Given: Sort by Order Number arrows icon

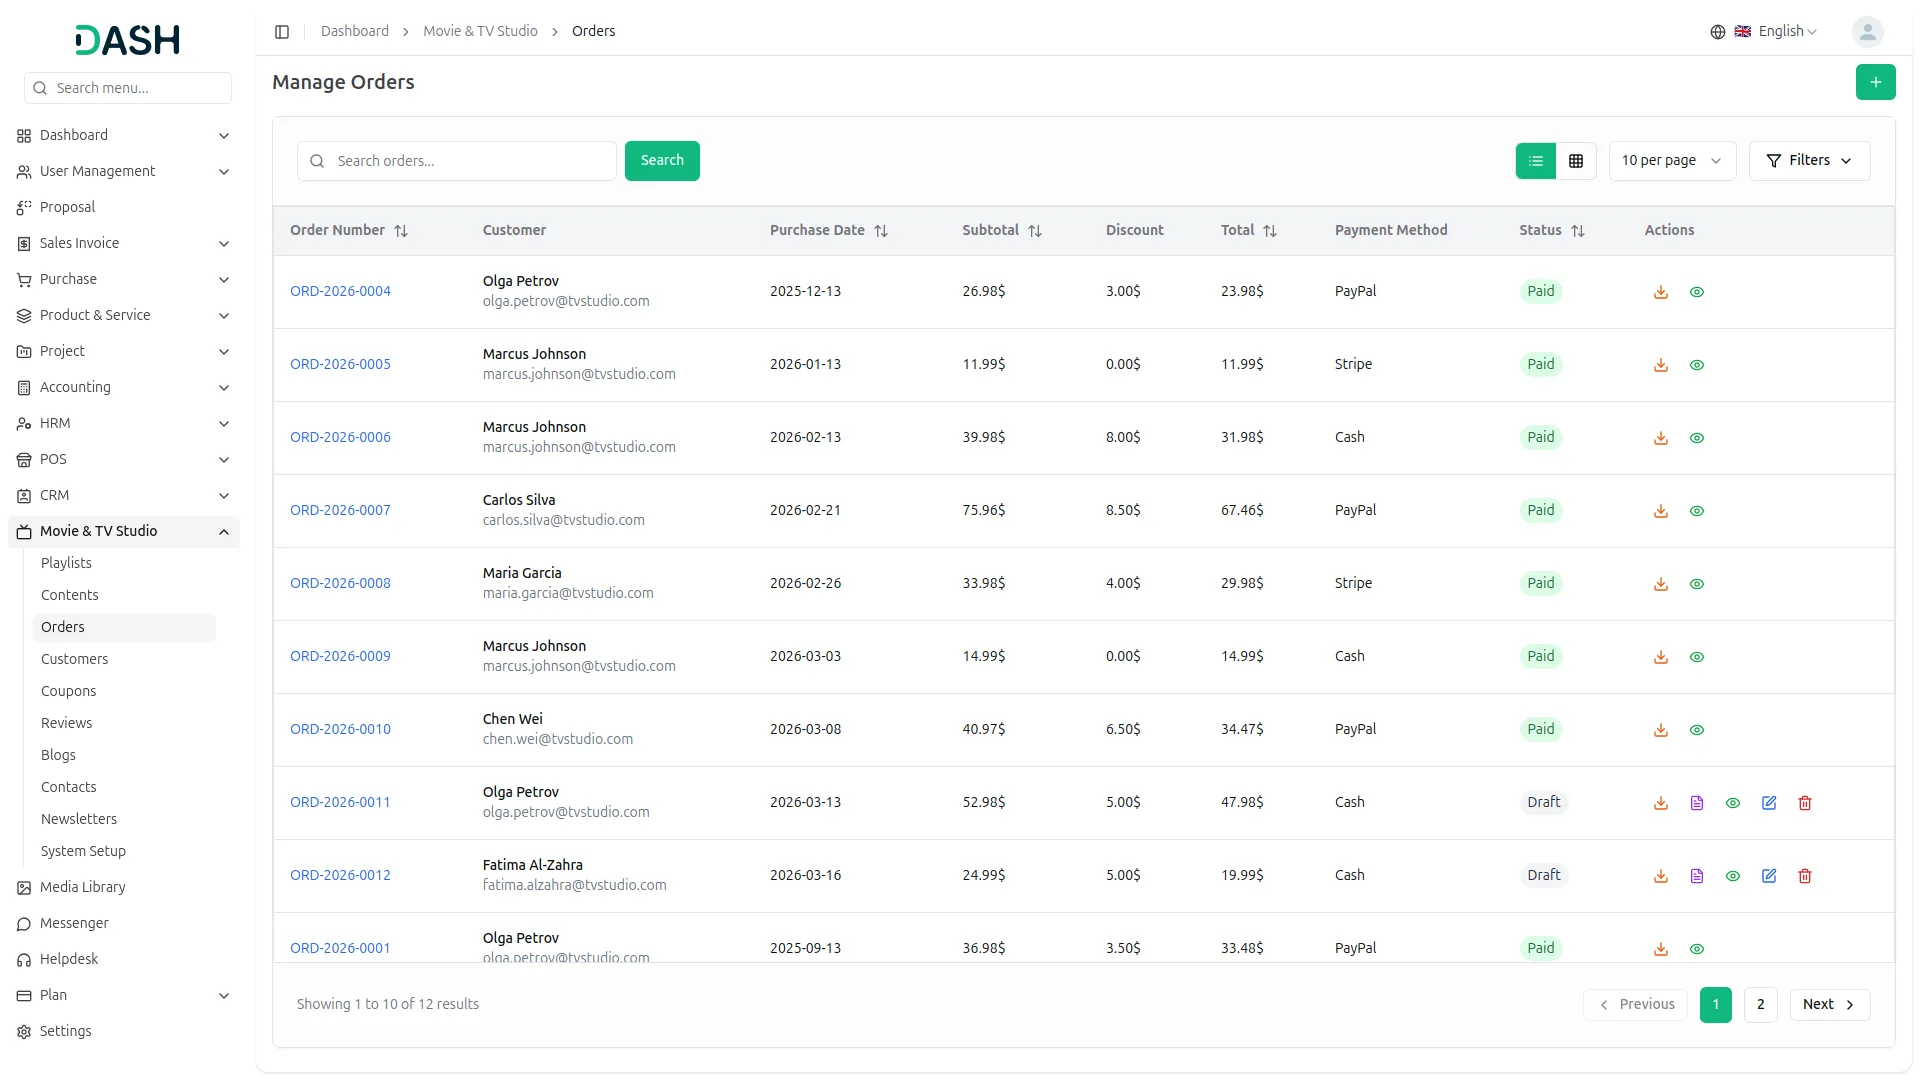Looking at the screenshot, I should (x=401, y=231).
